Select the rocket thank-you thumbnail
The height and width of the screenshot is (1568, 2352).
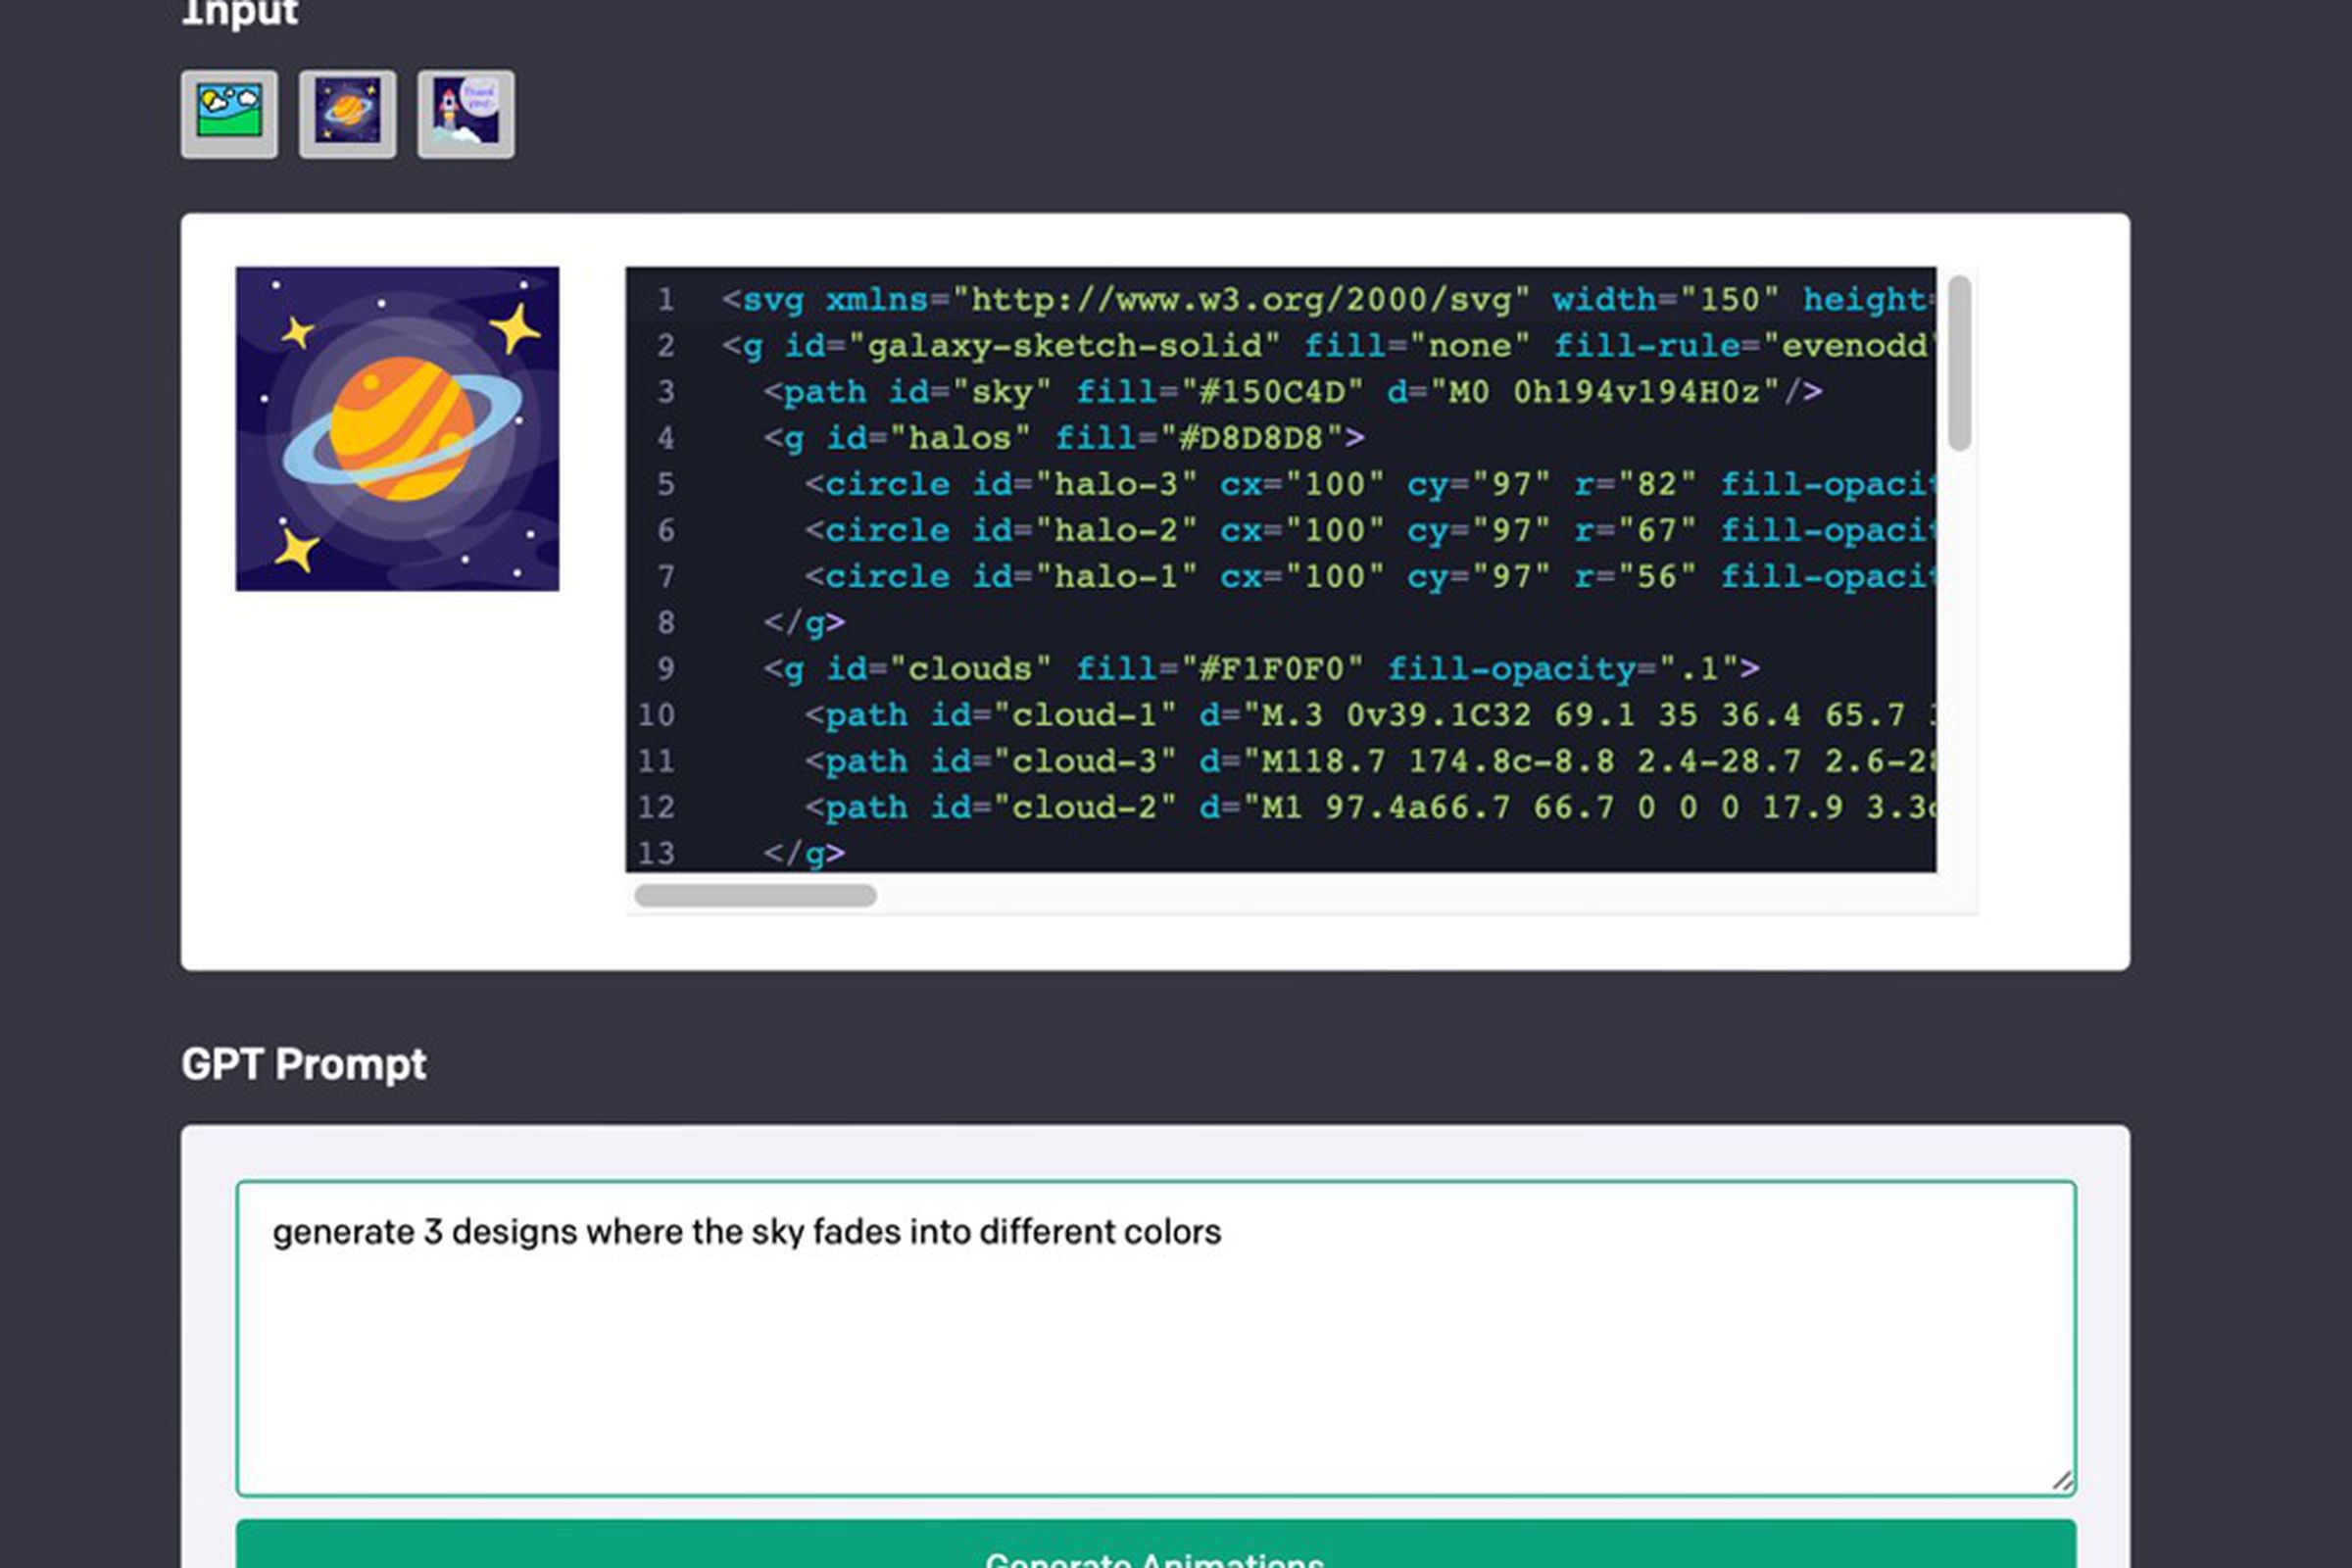click(x=466, y=113)
